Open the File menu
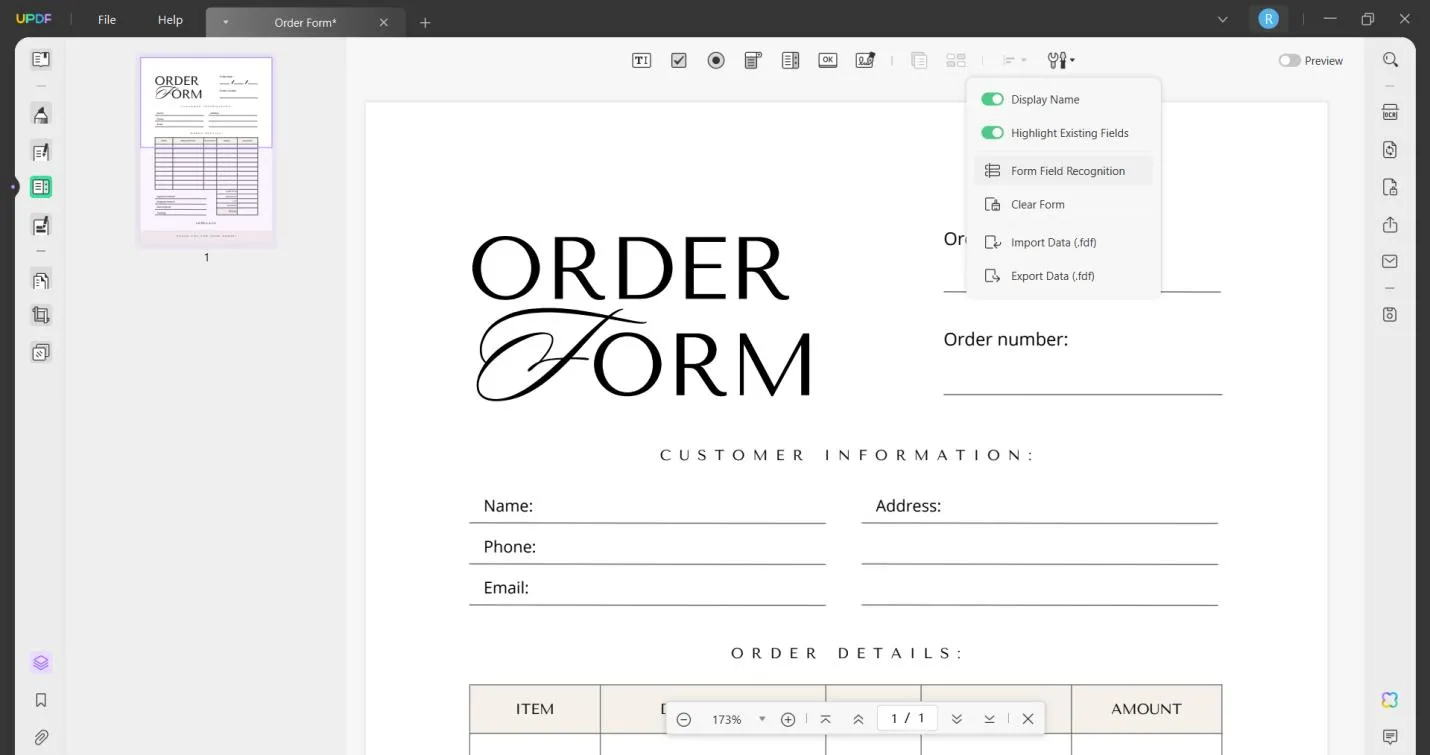 pos(107,20)
